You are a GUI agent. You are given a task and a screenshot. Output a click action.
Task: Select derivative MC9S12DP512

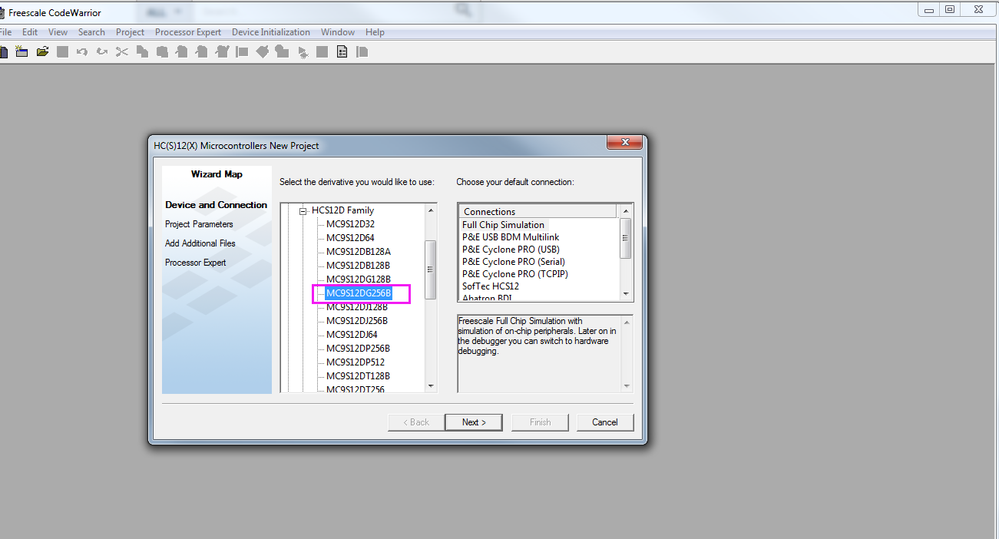[x=356, y=362]
